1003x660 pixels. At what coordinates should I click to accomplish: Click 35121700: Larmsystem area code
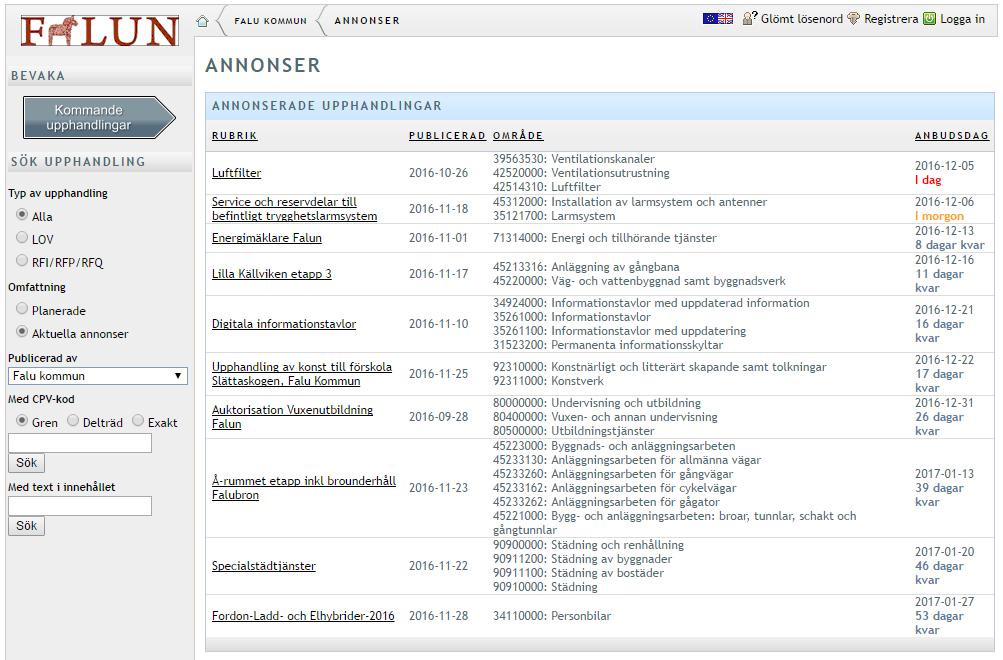click(553, 216)
